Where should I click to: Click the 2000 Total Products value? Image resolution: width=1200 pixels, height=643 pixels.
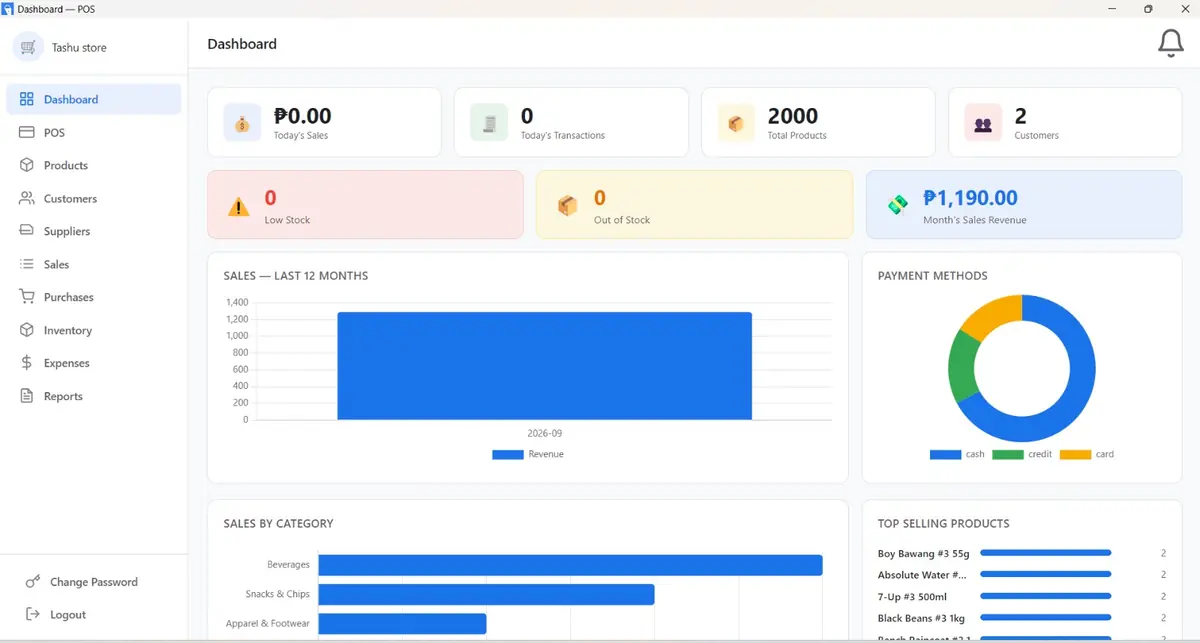point(793,117)
